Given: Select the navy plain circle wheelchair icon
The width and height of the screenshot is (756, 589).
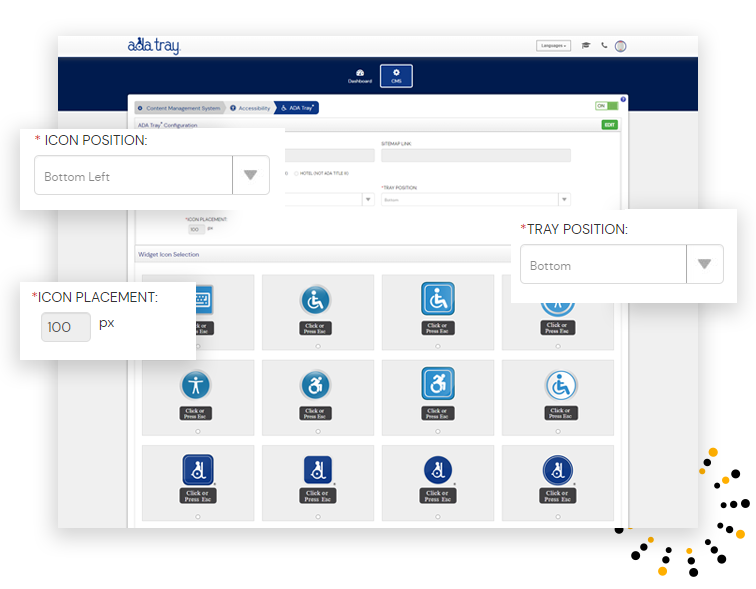Looking at the screenshot, I should click(x=438, y=469).
